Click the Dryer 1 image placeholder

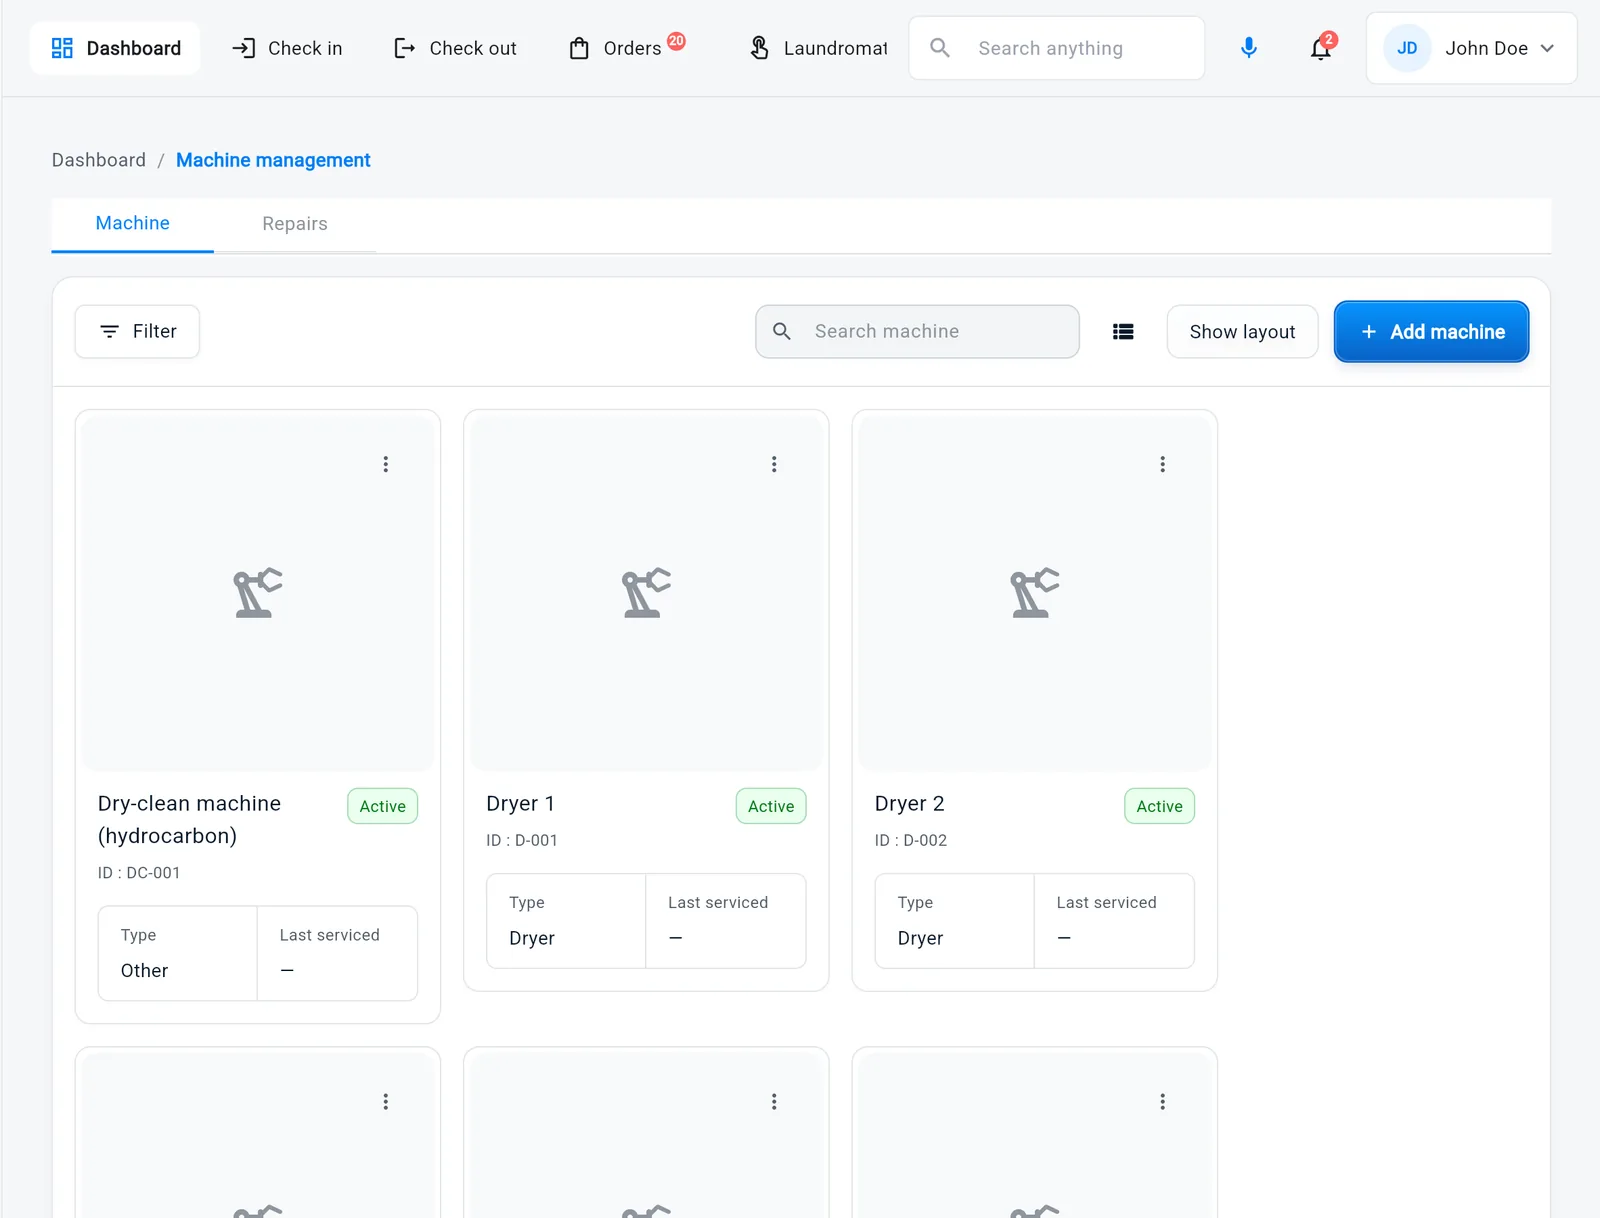(646, 593)
